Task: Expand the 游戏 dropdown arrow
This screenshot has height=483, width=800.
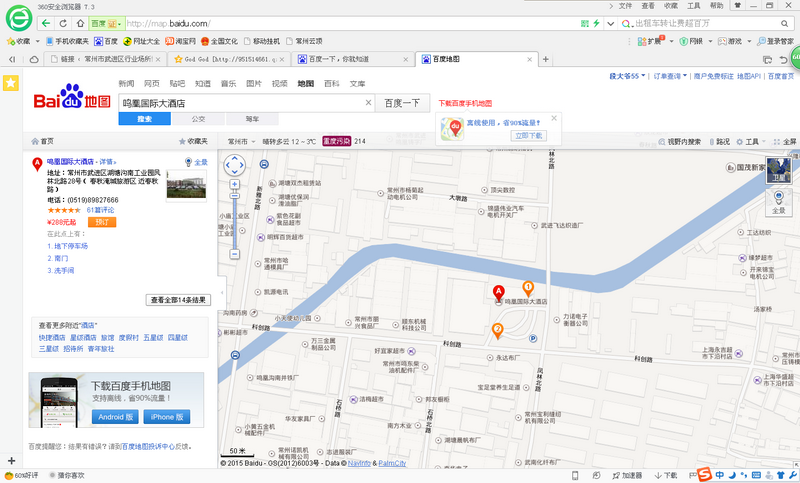Action: pos(749,41)
